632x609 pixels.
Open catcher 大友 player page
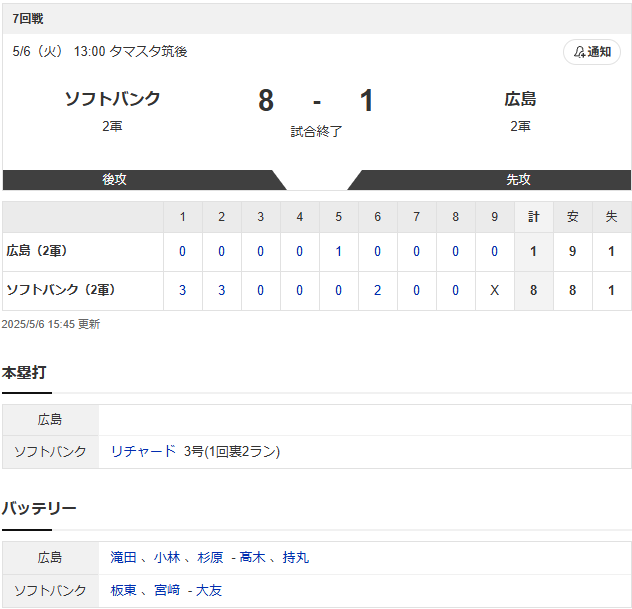[x=209, y=590]
